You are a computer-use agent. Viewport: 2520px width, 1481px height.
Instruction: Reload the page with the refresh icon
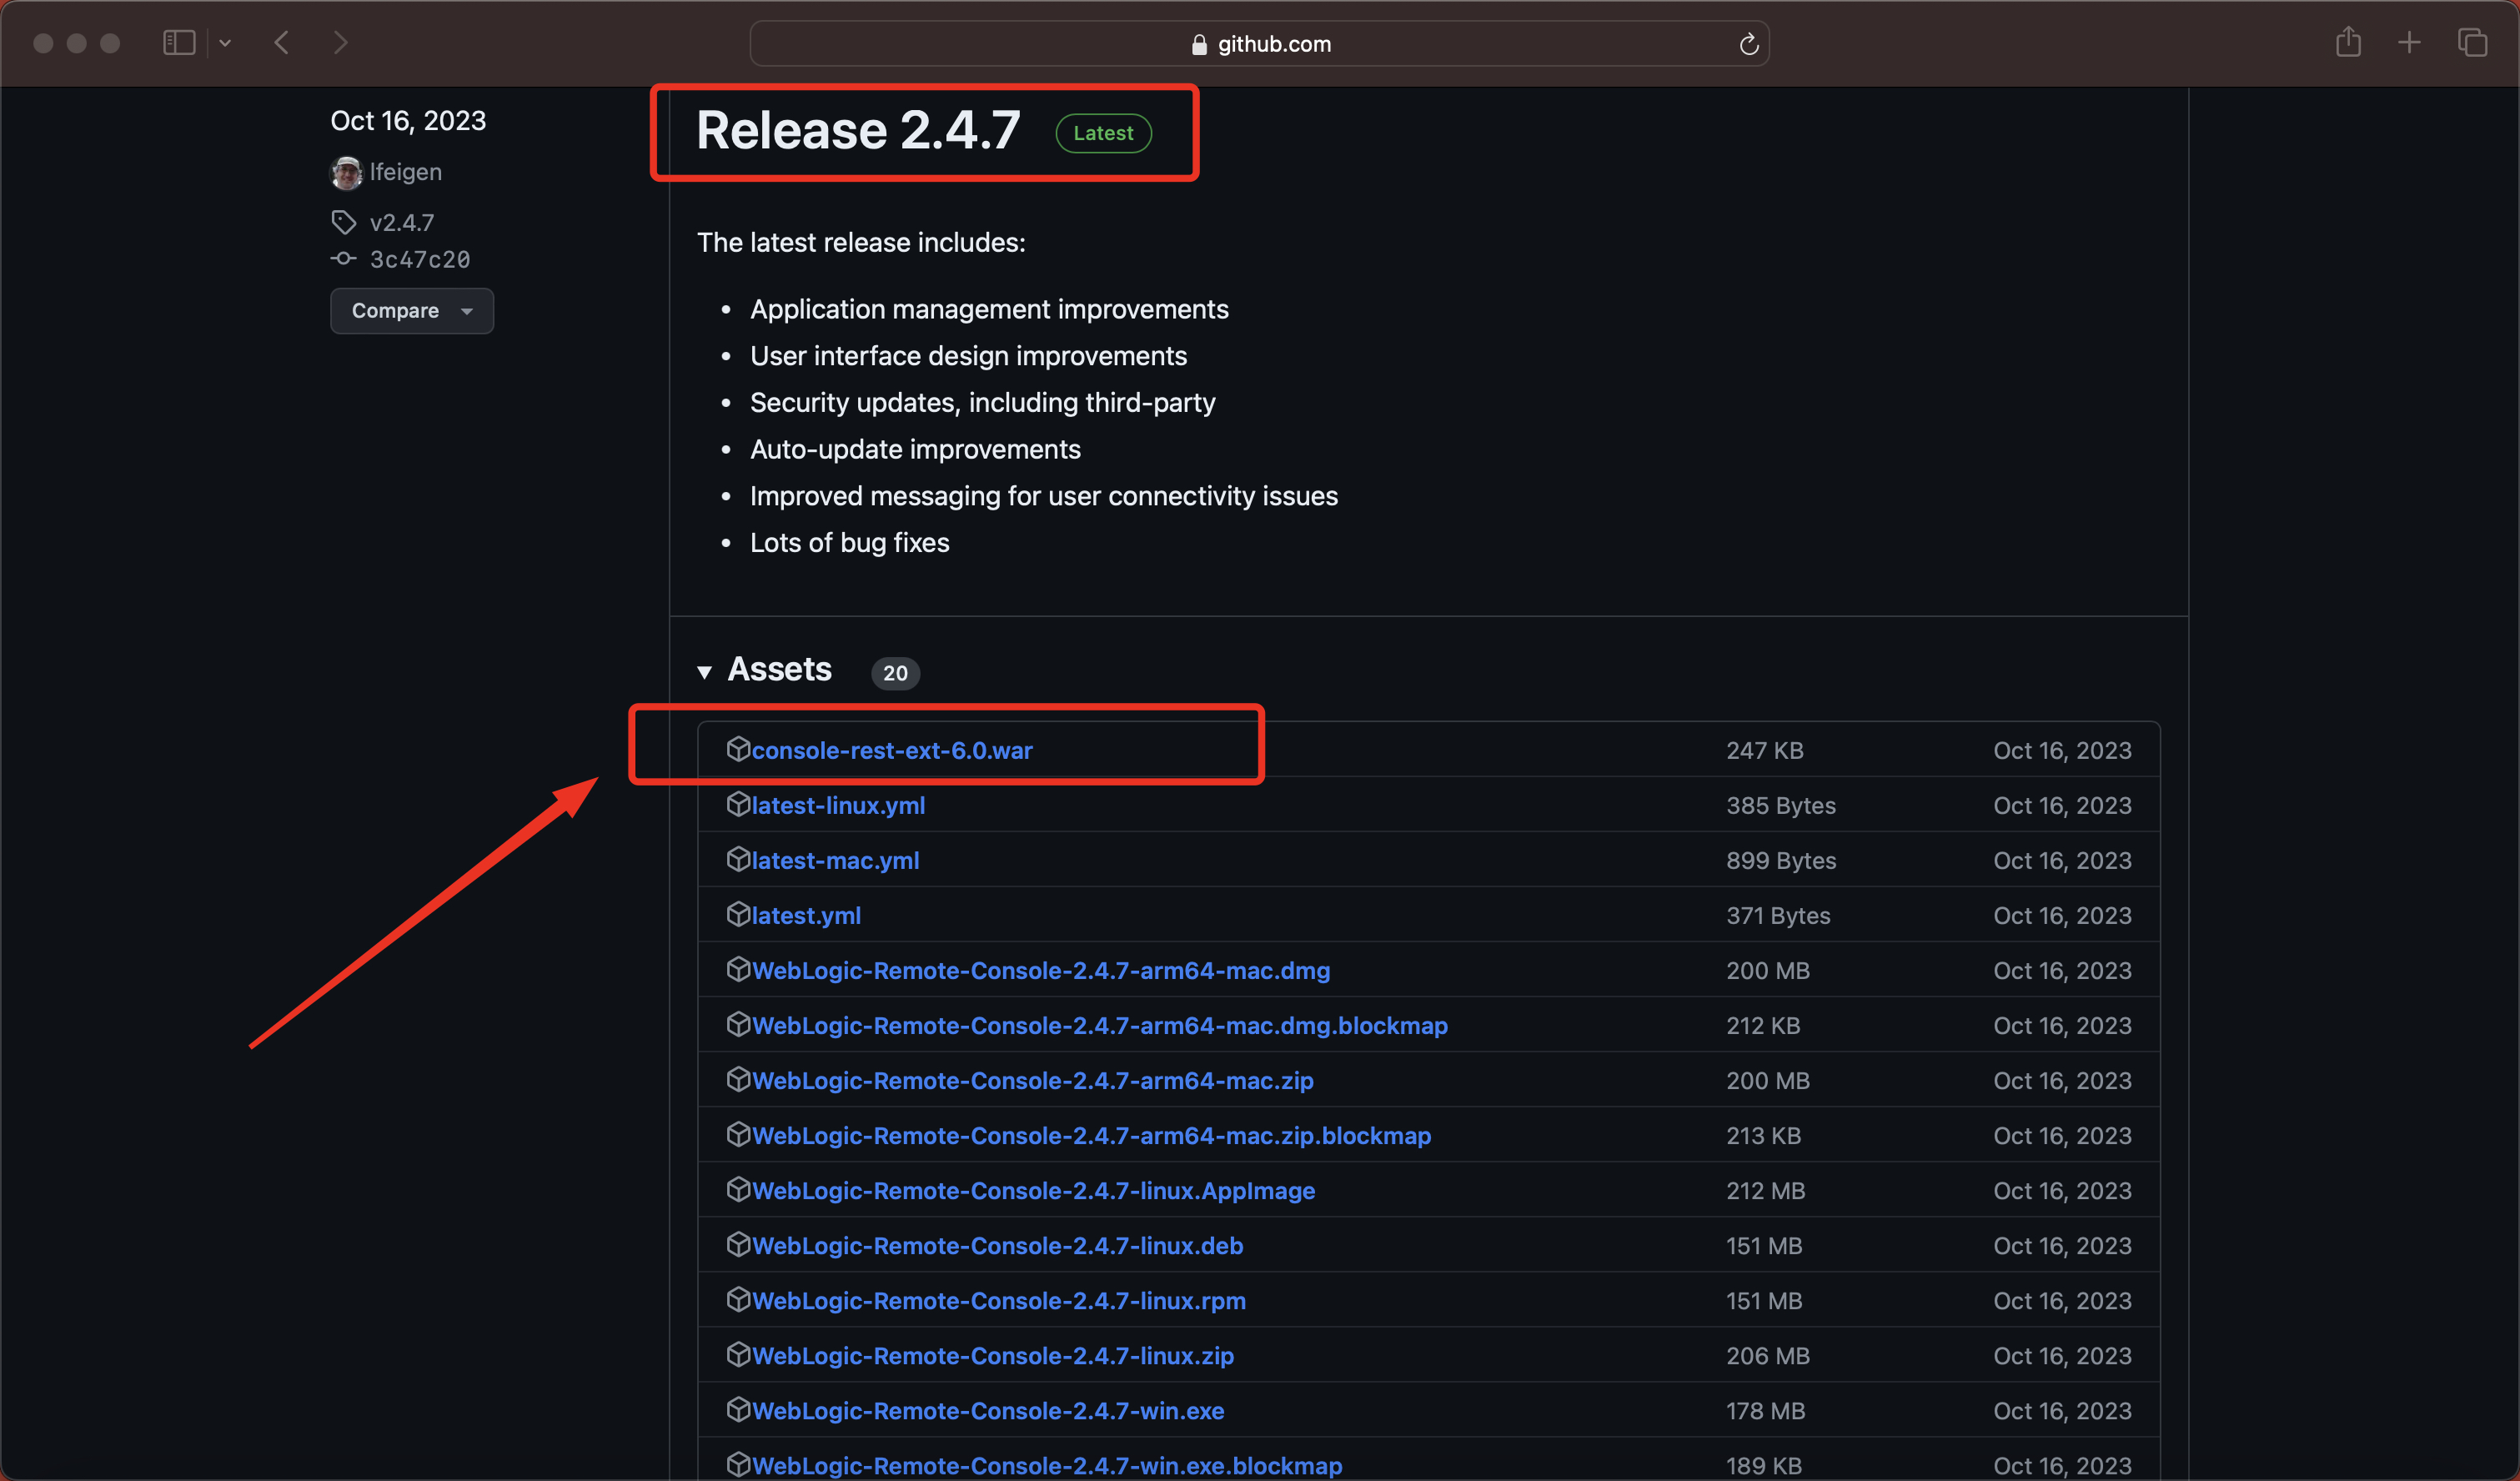point(1748,44)
